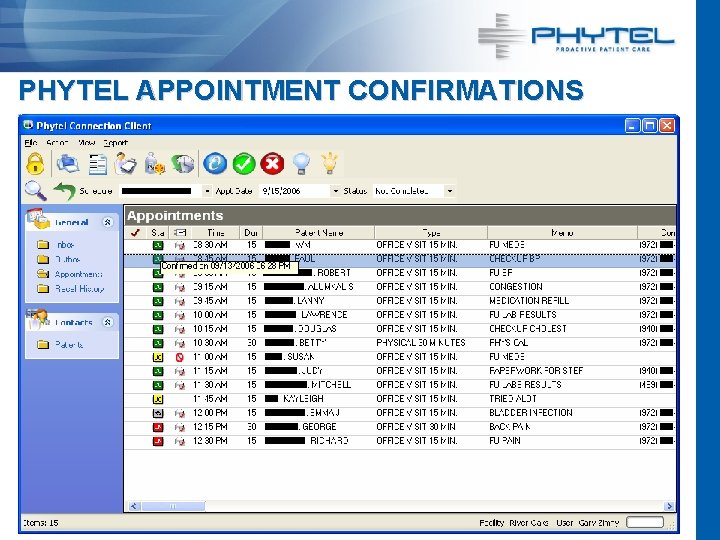The image size is (720, 540).
Task: Click green status icon in BETTY row
Action: tap(158, 343)
